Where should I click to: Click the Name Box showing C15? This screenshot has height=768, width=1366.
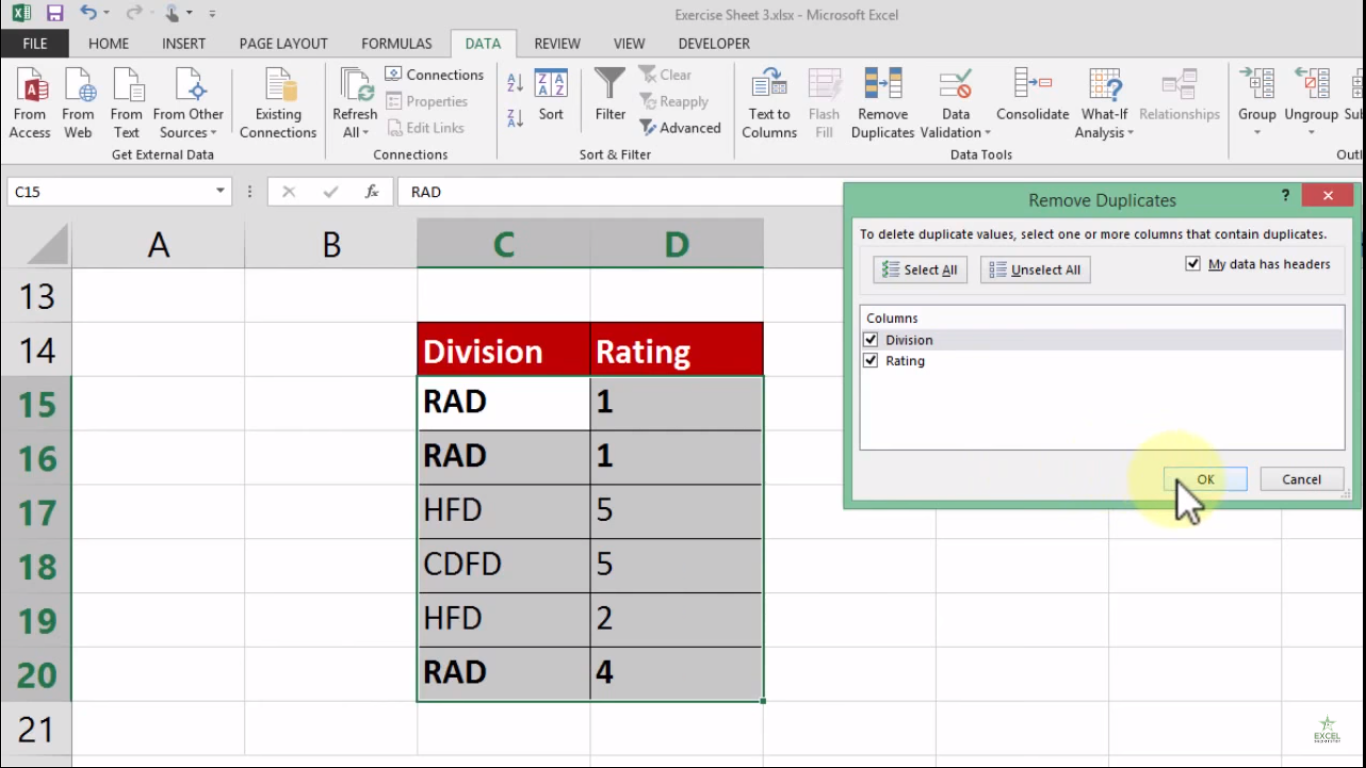109,192
